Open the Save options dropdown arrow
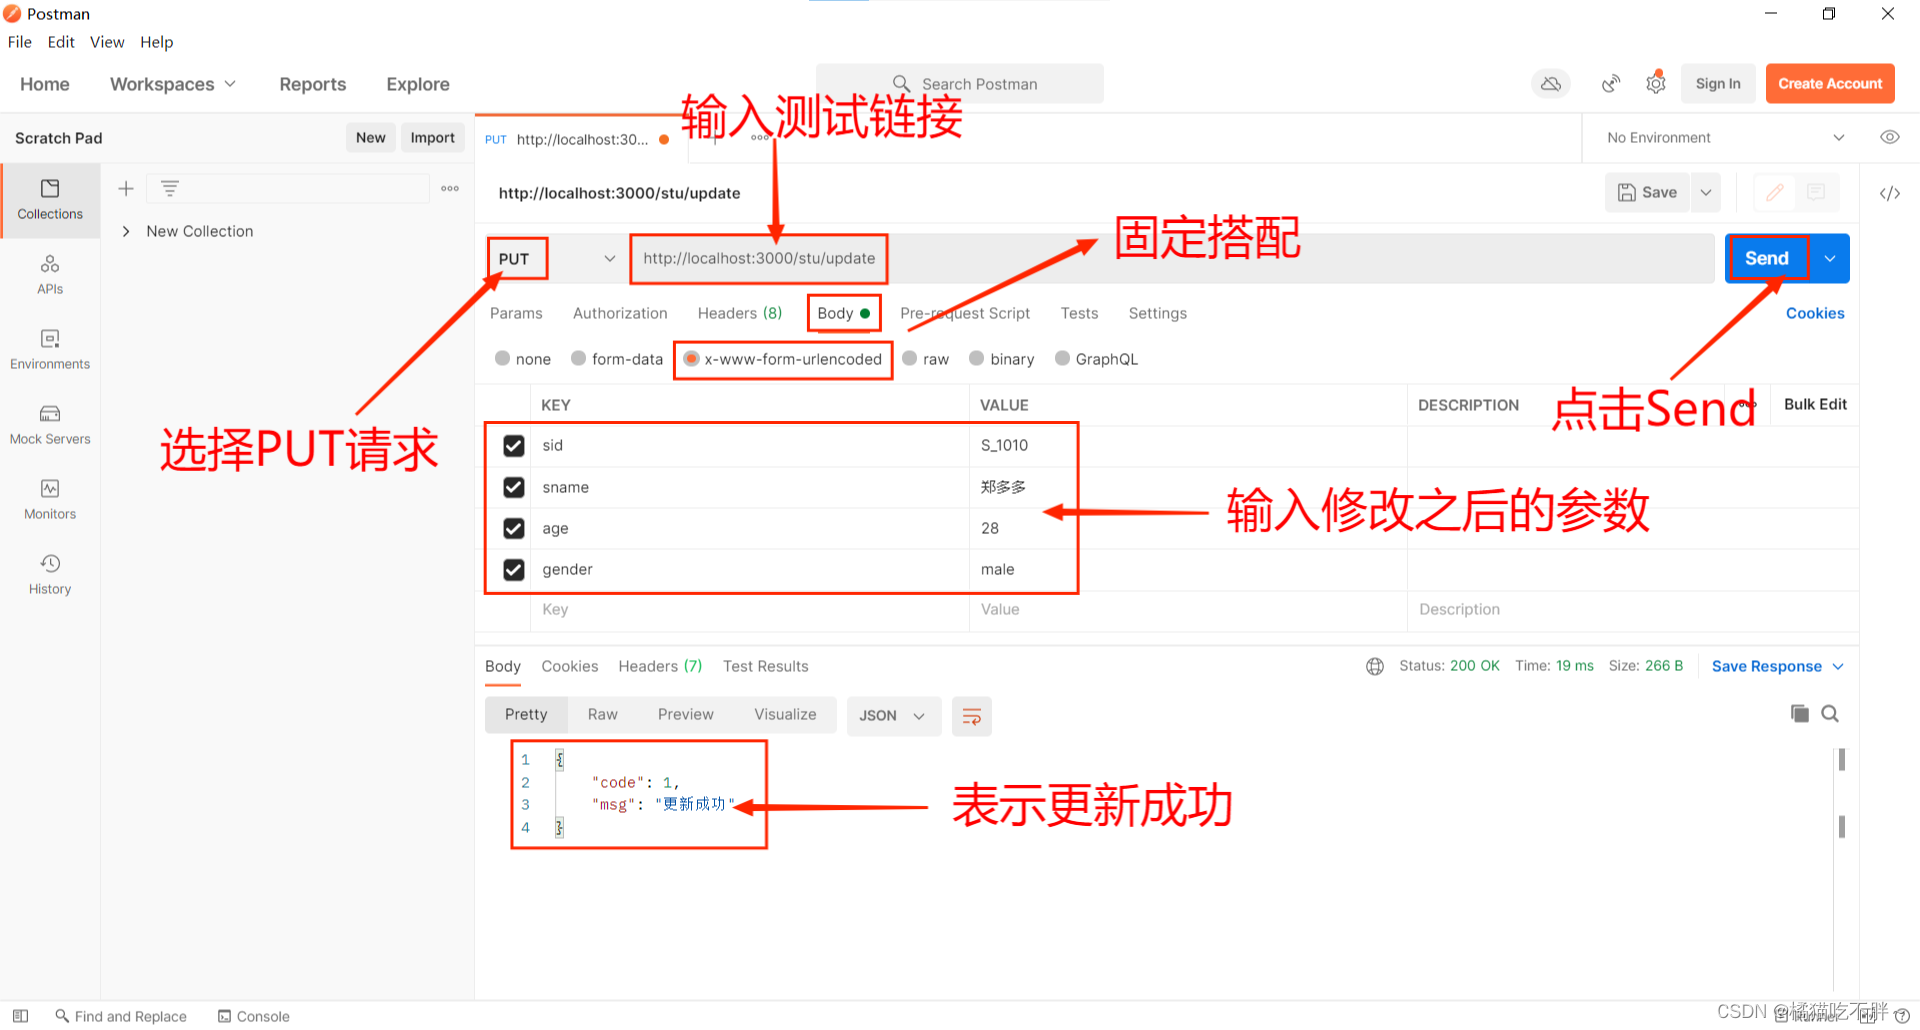 1706,192
